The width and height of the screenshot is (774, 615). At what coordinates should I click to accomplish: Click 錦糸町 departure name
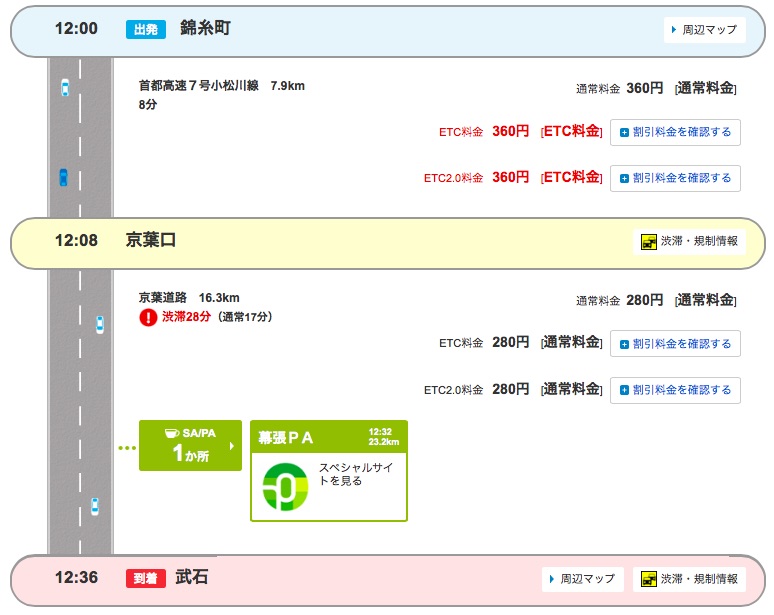click(205, 28)
